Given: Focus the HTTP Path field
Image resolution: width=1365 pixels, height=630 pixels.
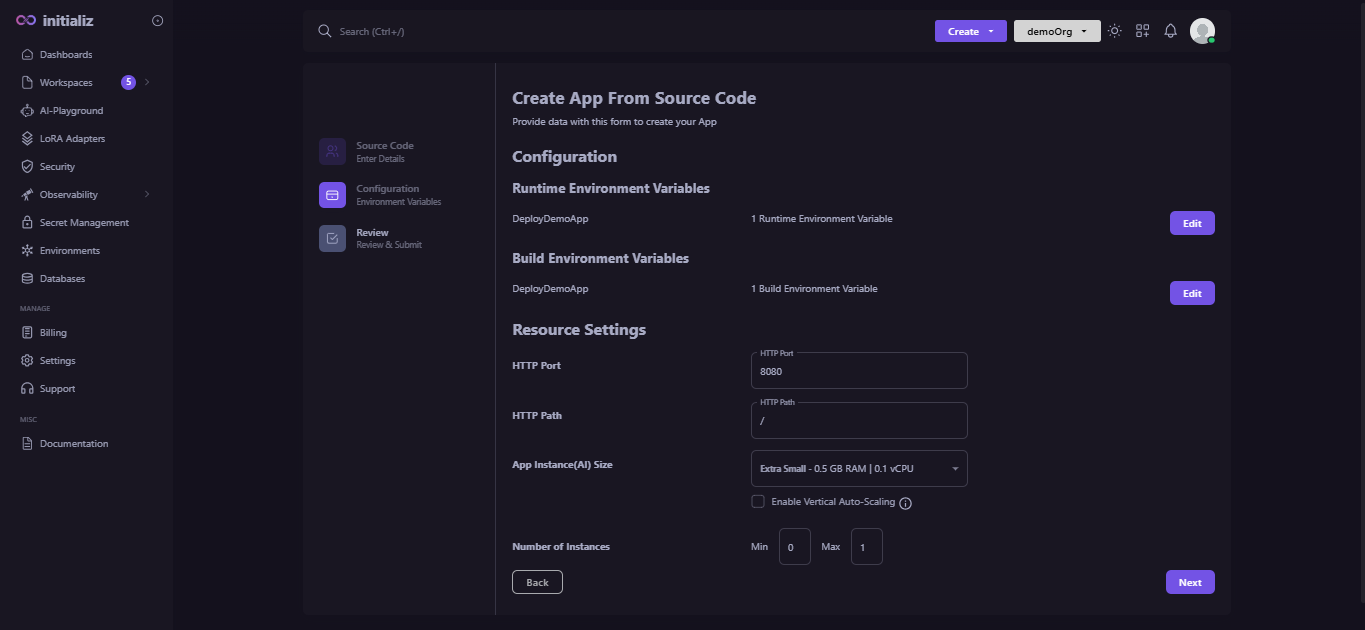Looking at the screenshot, I should [859, 420].
